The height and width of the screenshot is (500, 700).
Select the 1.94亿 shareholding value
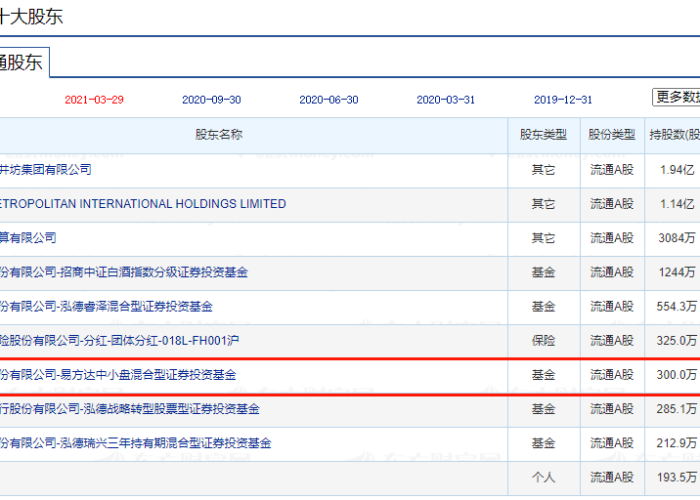677,170
